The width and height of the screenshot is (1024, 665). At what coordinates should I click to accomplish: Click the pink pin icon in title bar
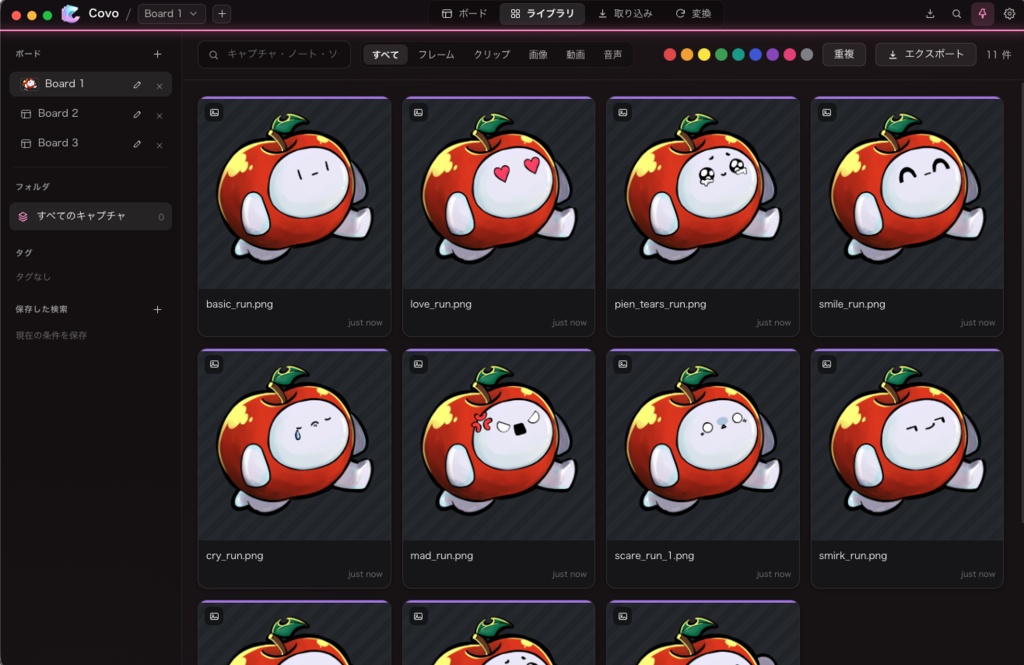click(x=982, y=14)
